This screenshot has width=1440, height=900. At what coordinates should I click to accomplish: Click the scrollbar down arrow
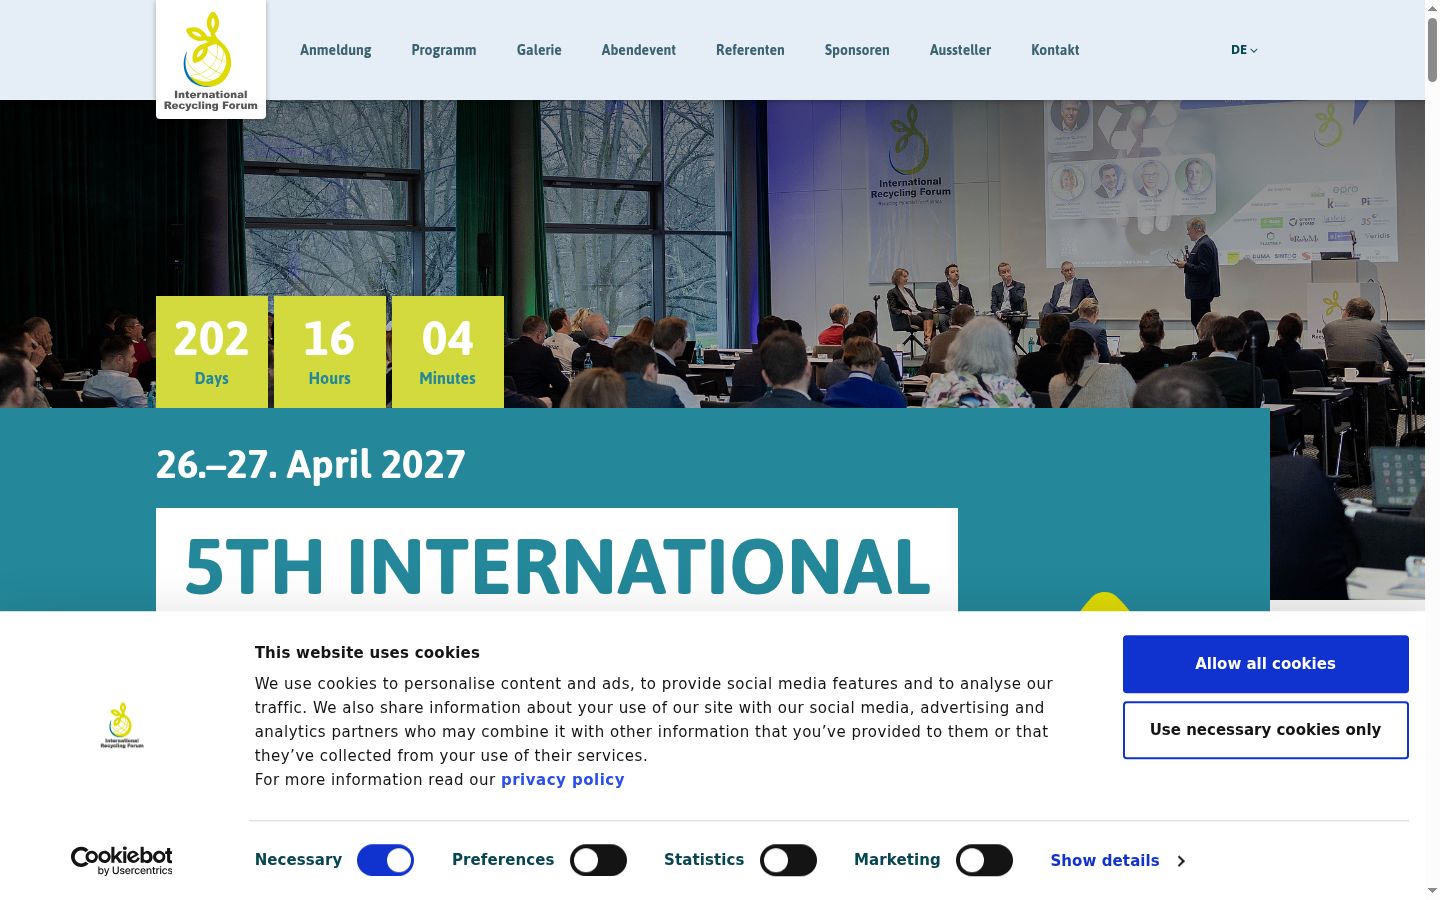pyautogui.click(x=1432, y=891)
